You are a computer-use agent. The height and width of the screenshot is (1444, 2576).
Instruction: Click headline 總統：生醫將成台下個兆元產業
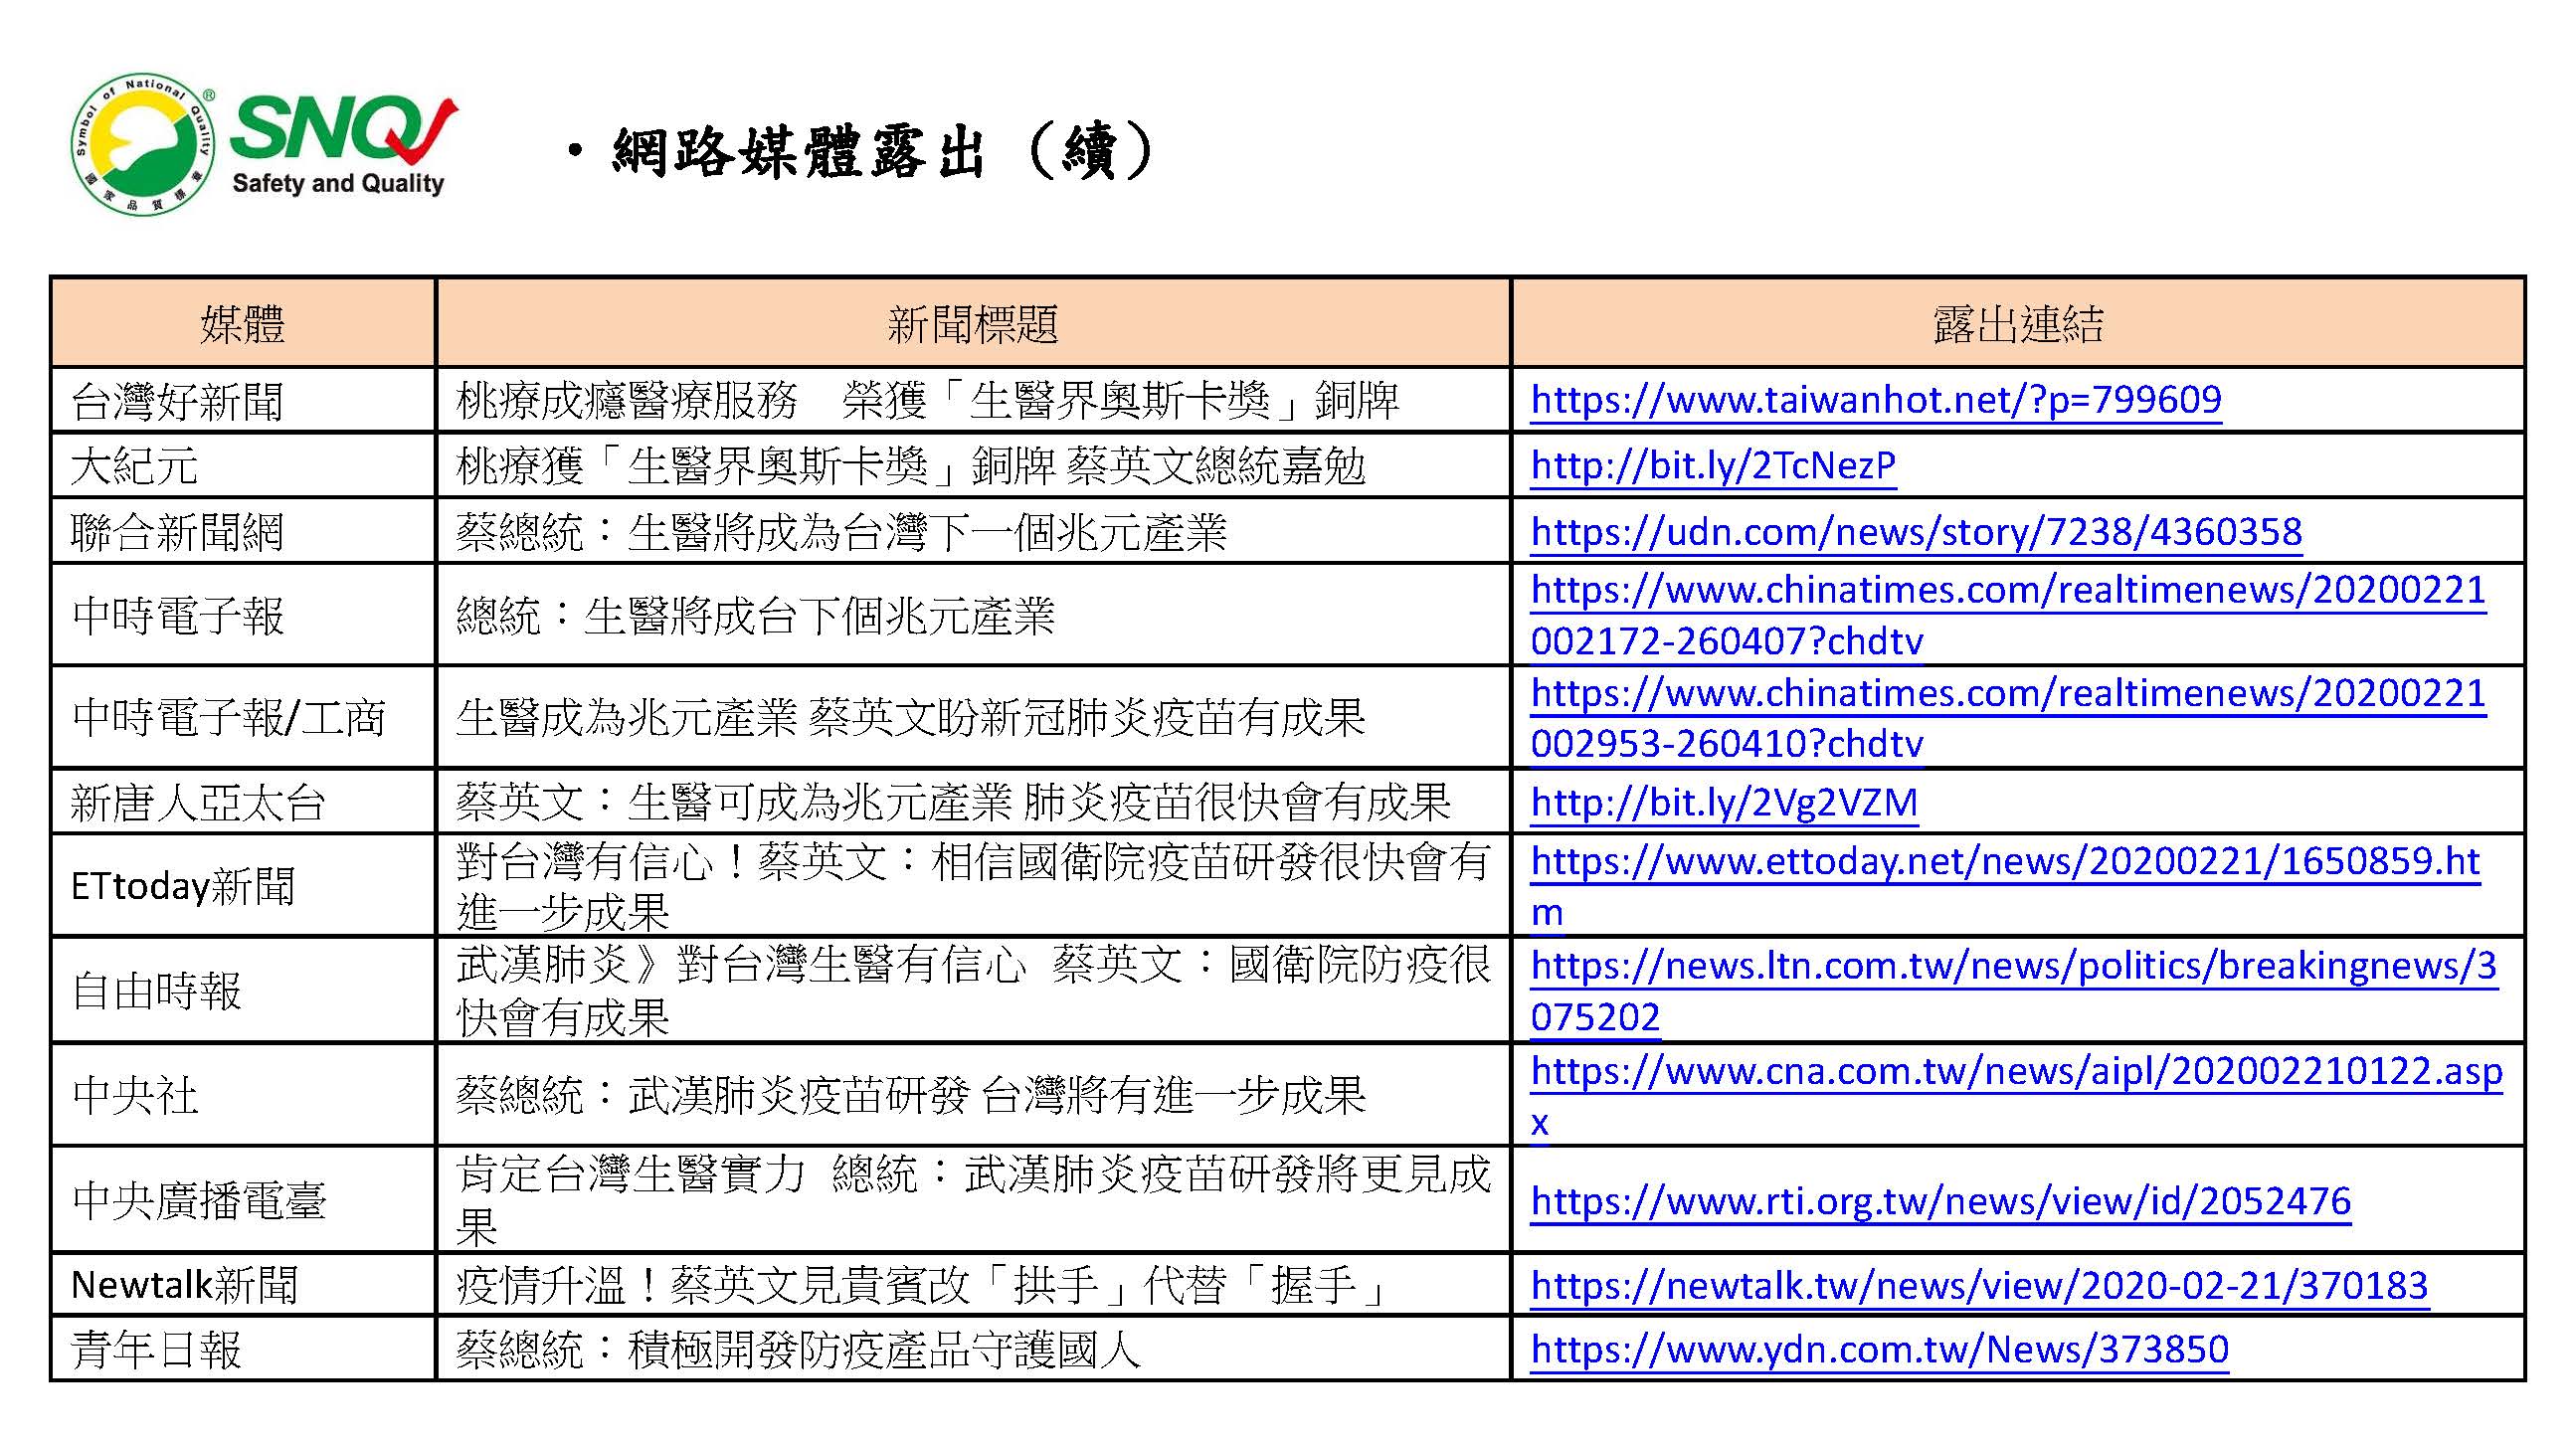tap(755, 615)
